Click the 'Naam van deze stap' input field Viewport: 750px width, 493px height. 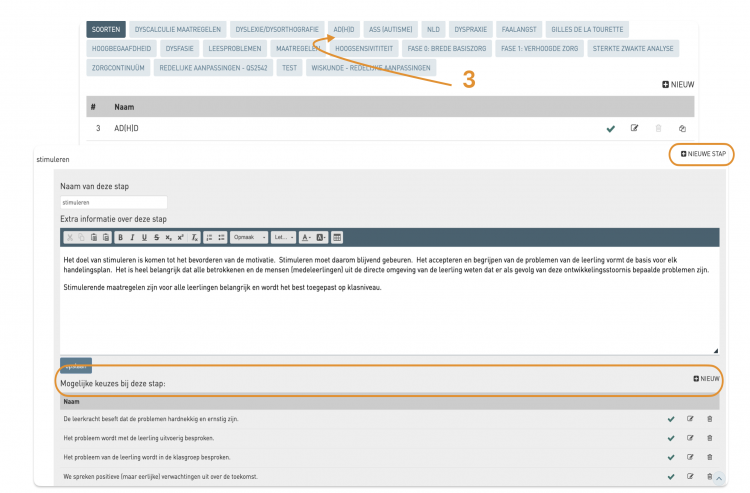113,201
